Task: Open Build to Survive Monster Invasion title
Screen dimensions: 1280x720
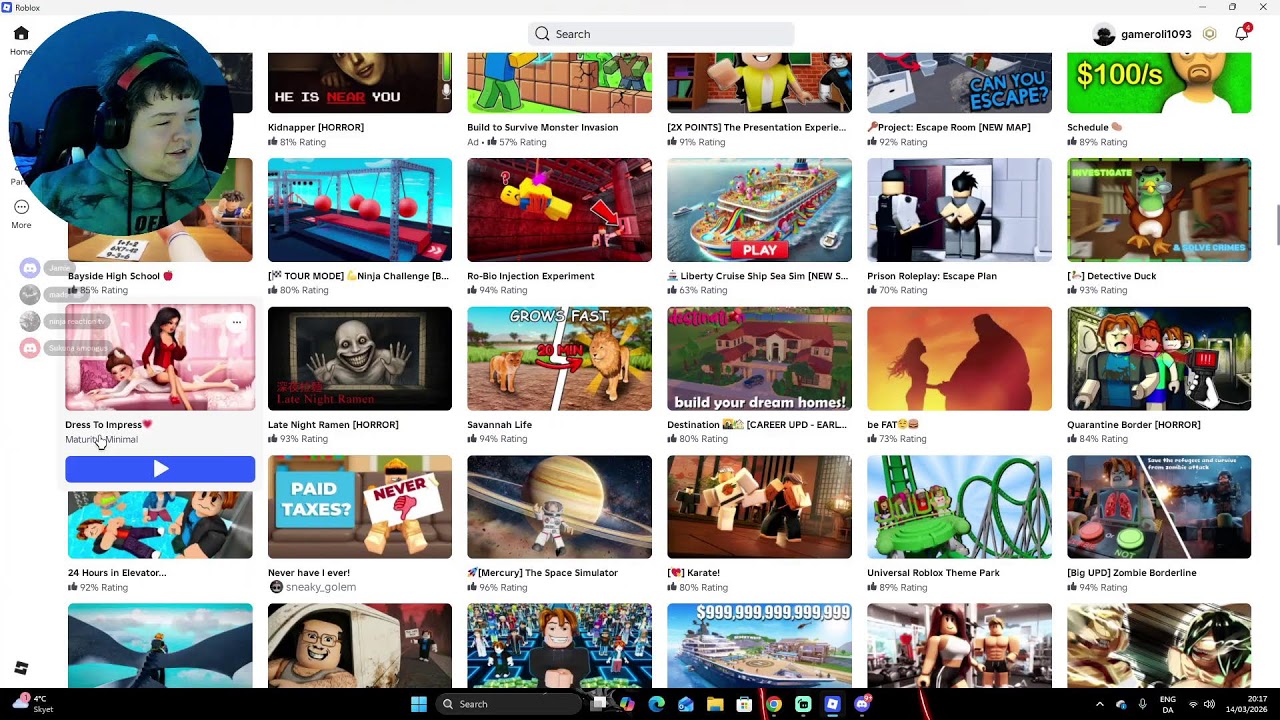Action: tap(543, 127)
